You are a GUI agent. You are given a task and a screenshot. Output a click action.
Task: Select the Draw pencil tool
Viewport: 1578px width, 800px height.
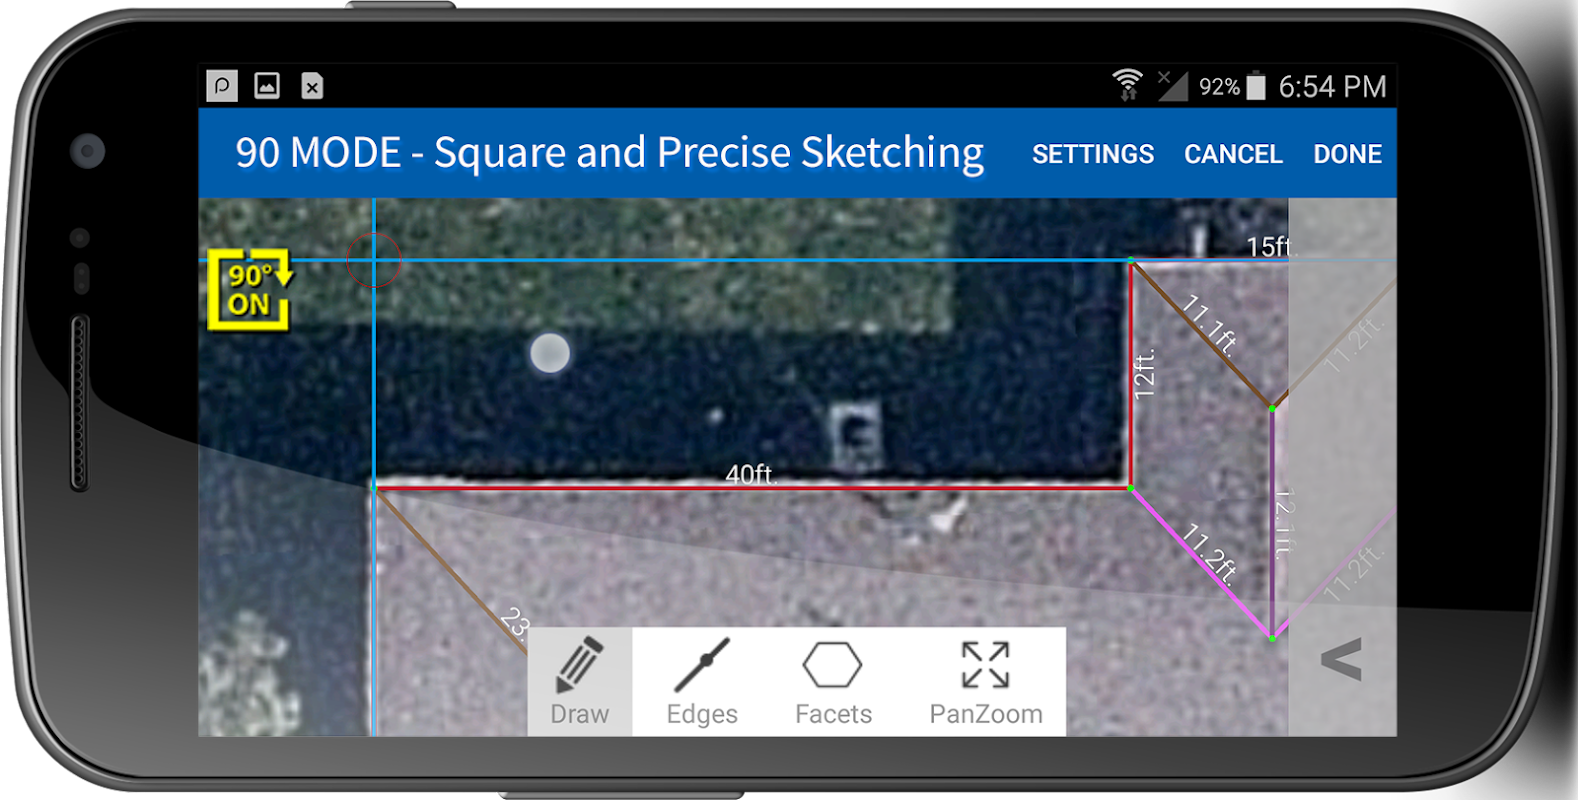click(x=580, y=682)
